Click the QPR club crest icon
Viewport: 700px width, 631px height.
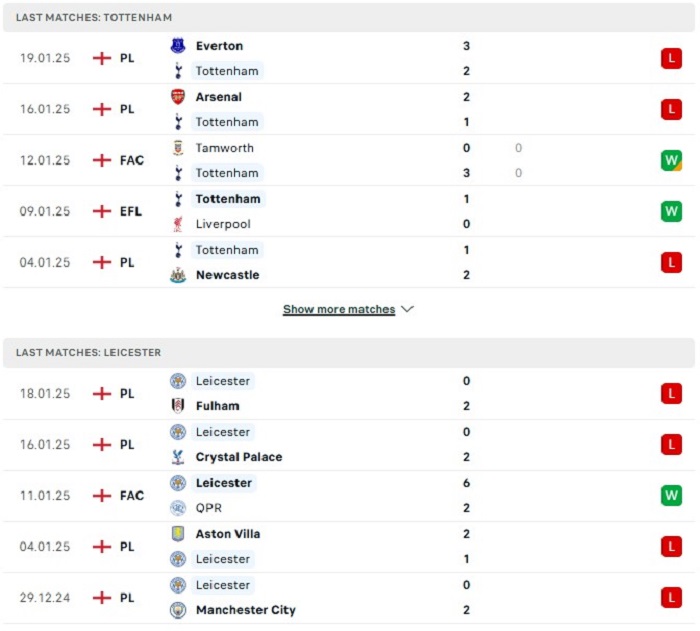178,508
